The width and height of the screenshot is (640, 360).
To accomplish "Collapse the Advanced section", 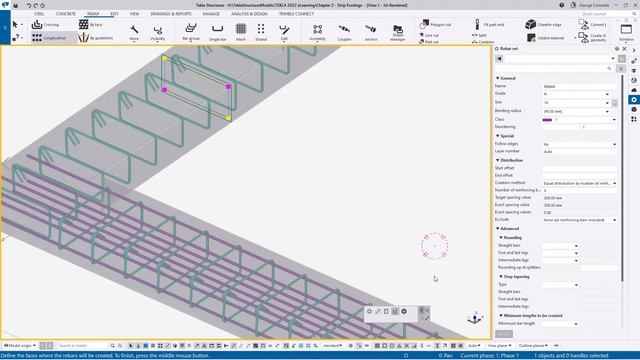I will 498,229.
